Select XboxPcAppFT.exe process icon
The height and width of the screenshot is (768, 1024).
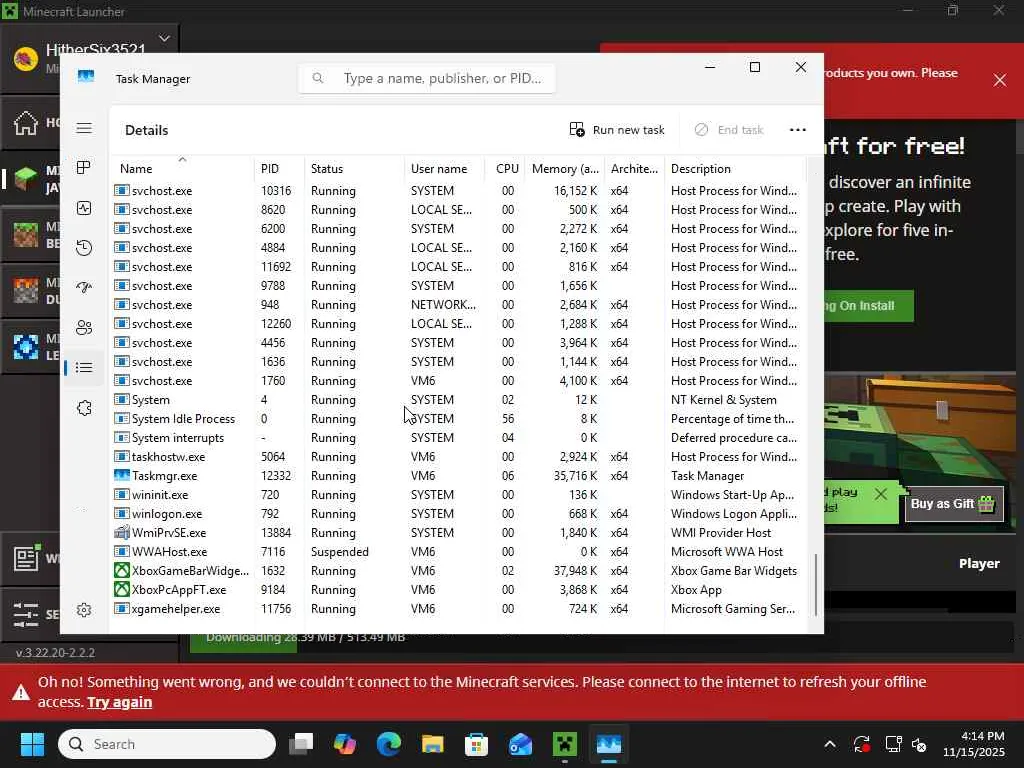tap(121, 590)
